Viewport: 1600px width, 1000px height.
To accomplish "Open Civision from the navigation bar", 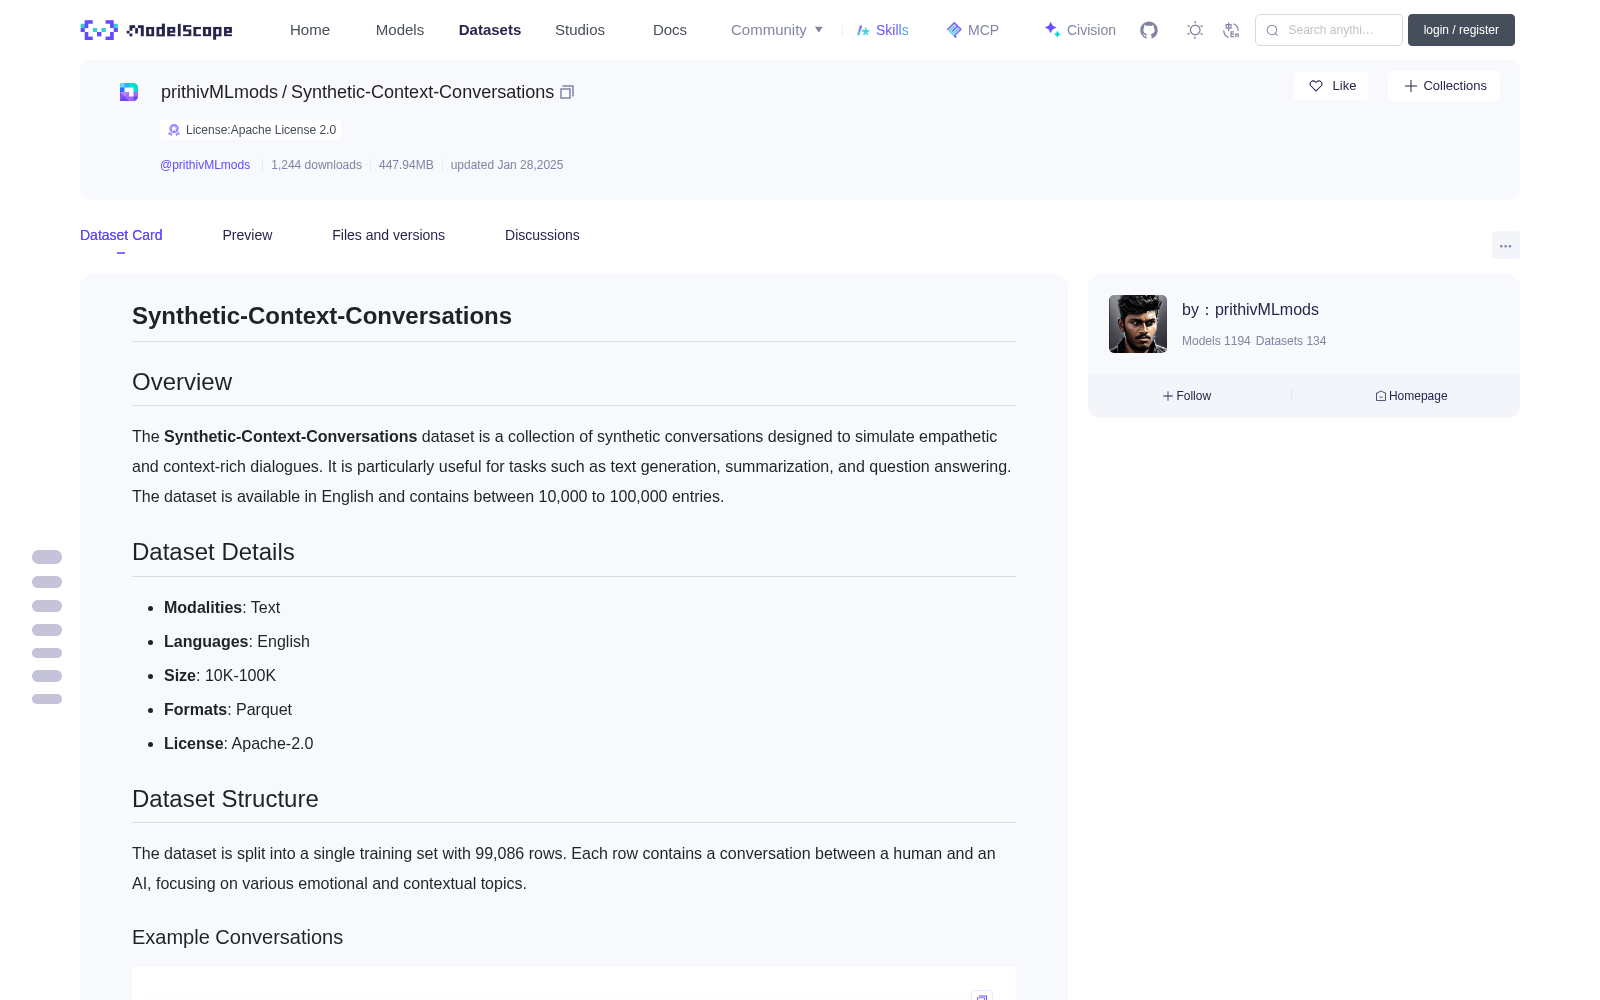I will pyautogui.click(x=1080, y=30).
